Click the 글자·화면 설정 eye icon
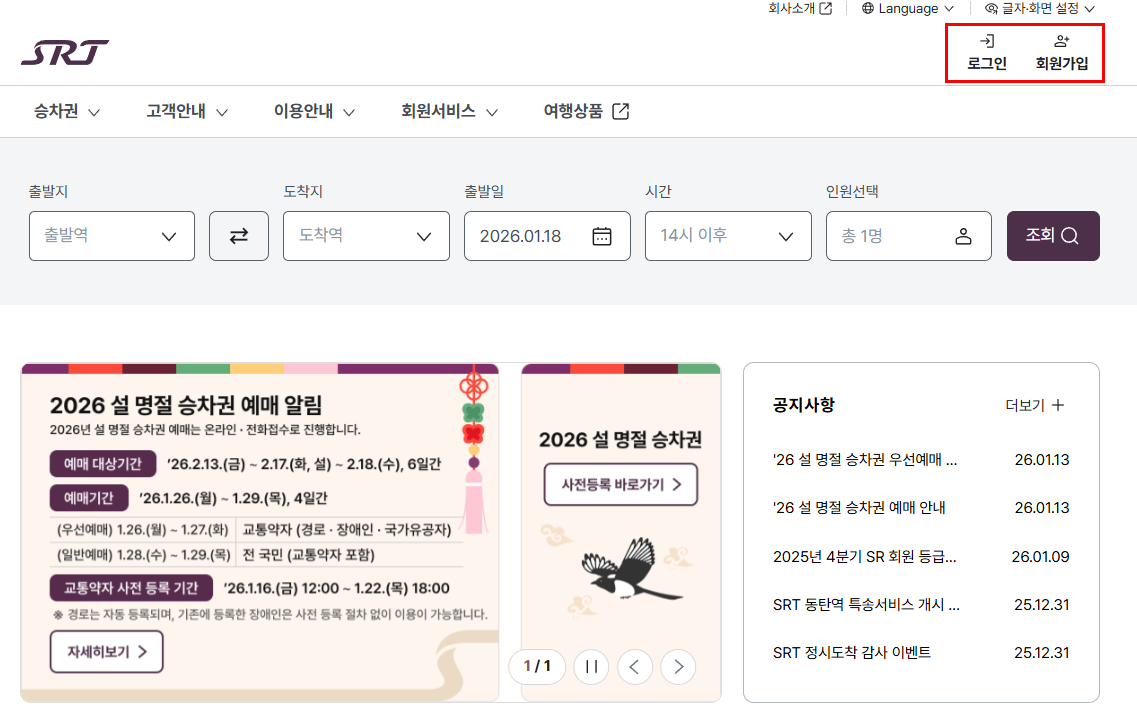The width and height of the screenshot is (1137, 720). [x=991, y=9]
